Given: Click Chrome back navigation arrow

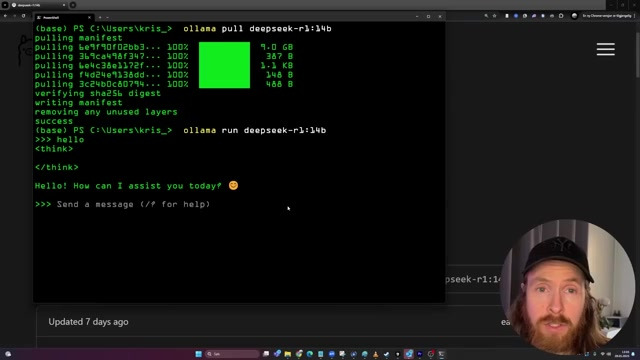Looking at the screenshot, I should 5,16.
